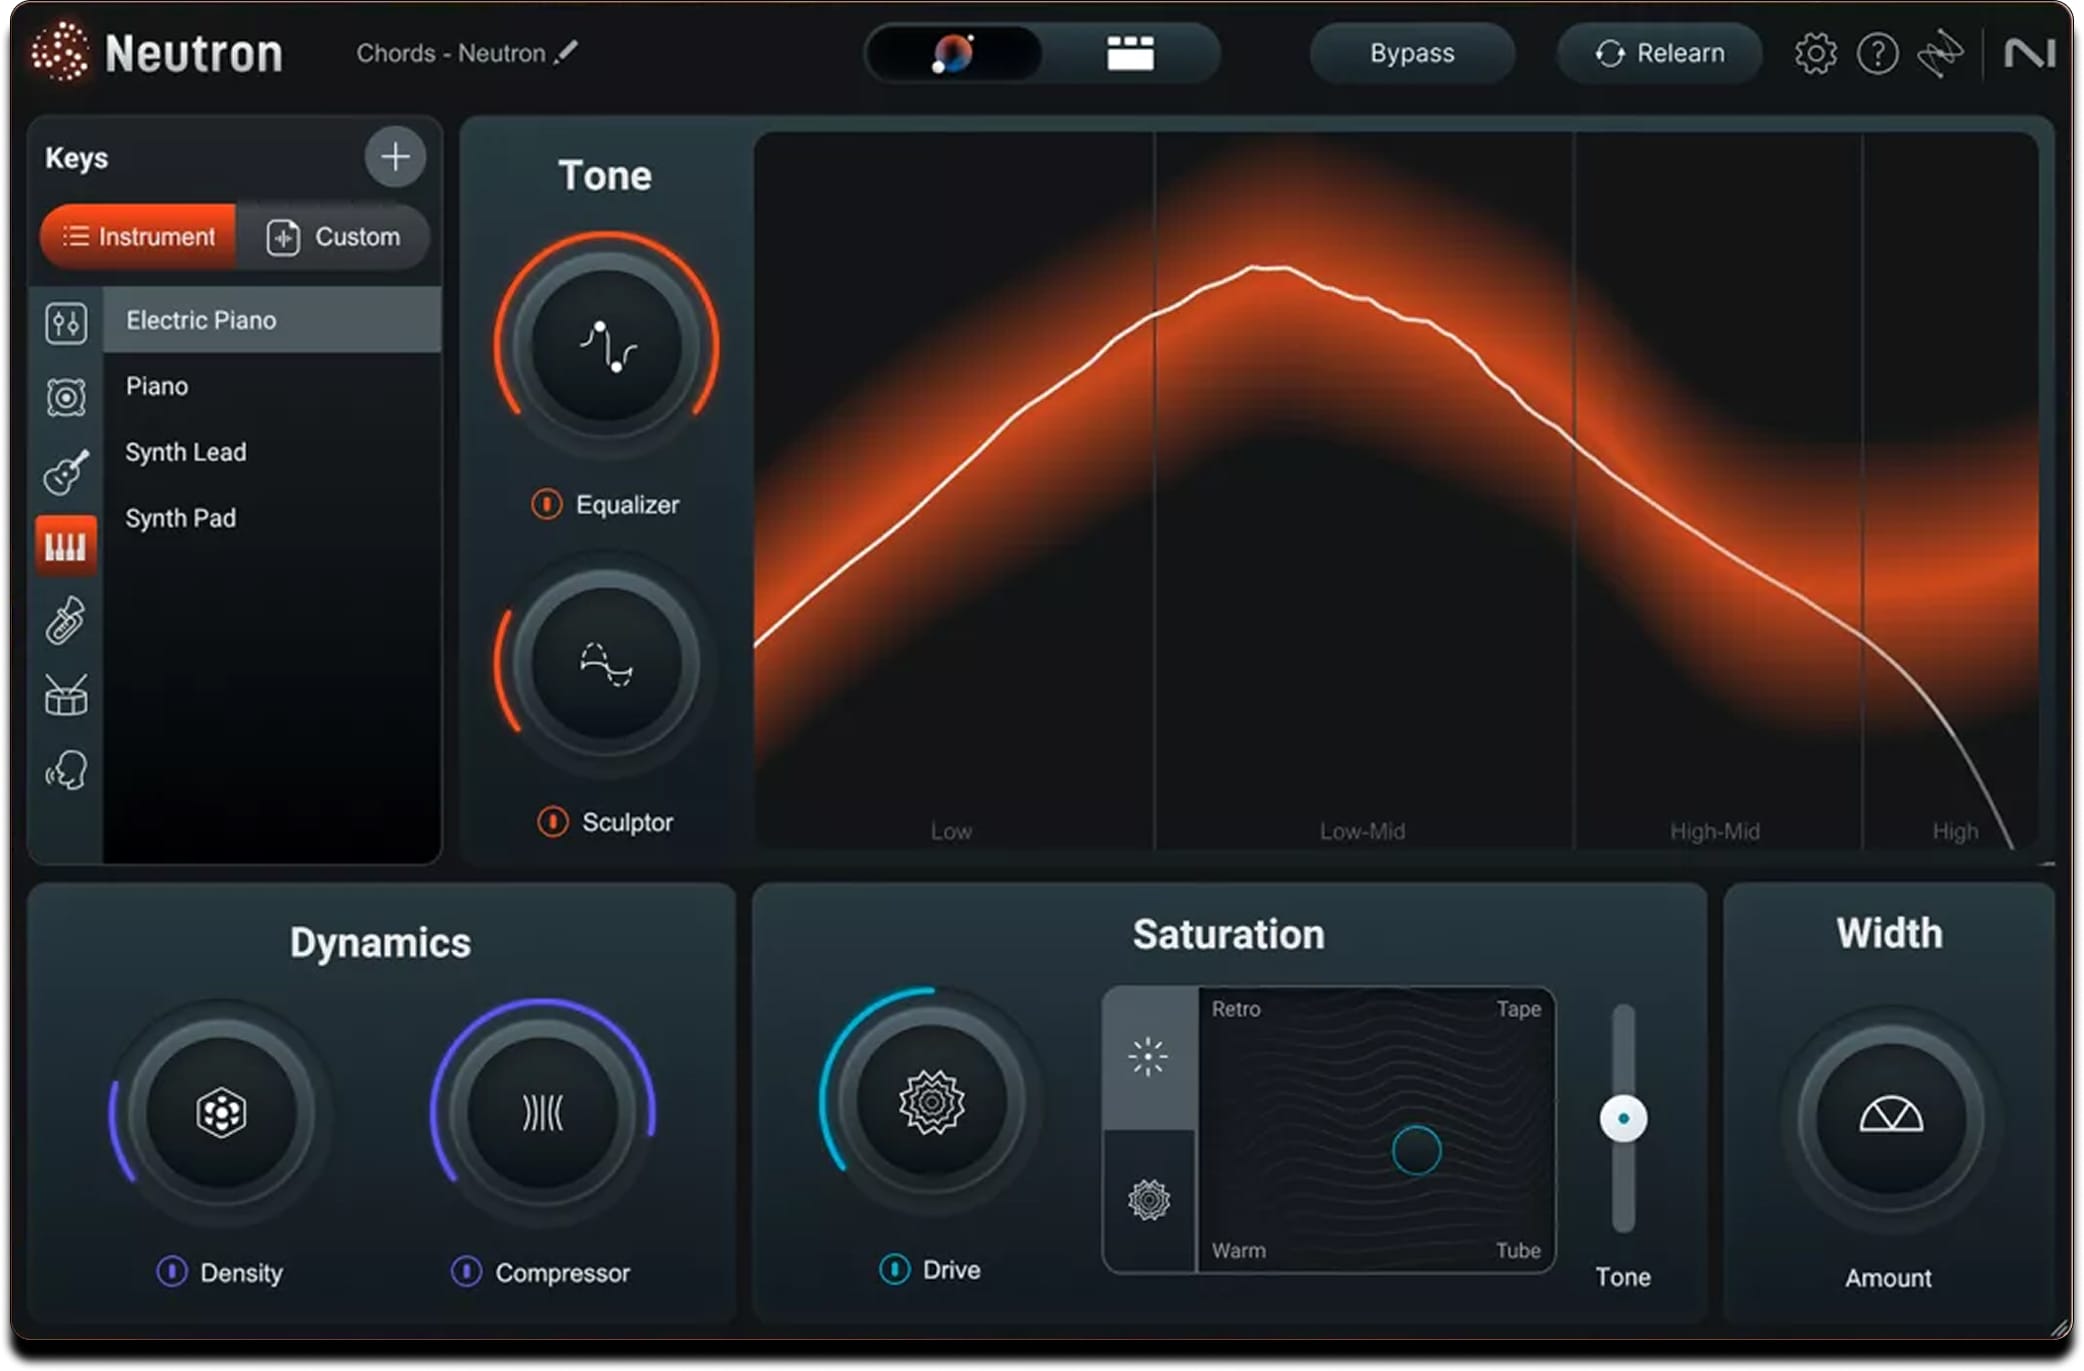Switch to the Custom tab
Image resolution: width=2084 pixels, height=1371 pixels.
(x=337, y=237)
